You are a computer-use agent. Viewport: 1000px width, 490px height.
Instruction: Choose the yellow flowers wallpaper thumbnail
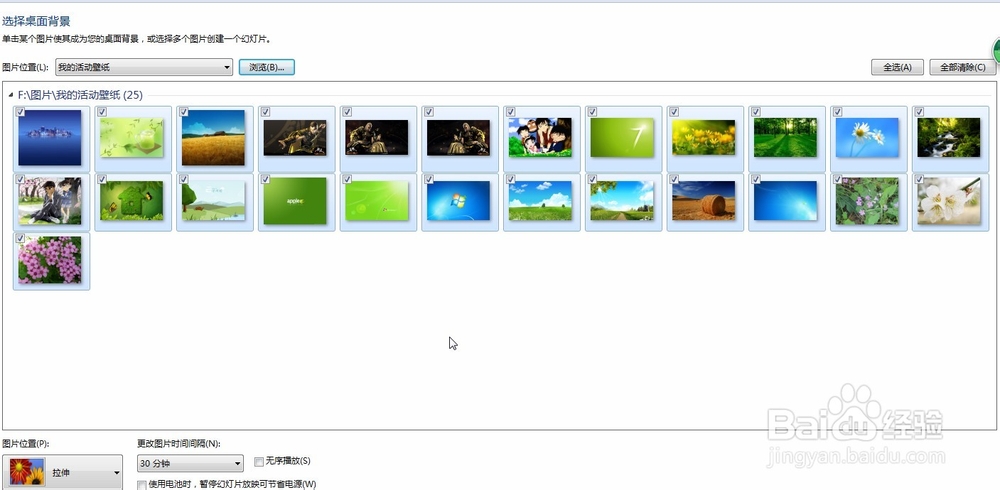tap(703, 137)
